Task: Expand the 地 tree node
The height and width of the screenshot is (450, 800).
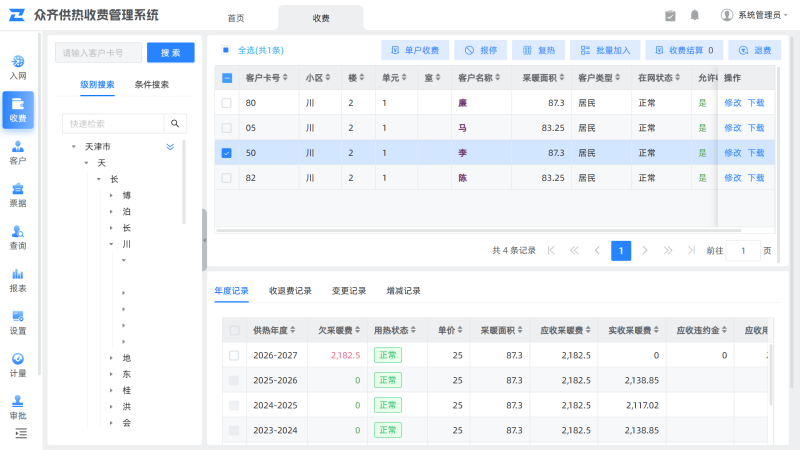Action: click(x=111, y=358)
